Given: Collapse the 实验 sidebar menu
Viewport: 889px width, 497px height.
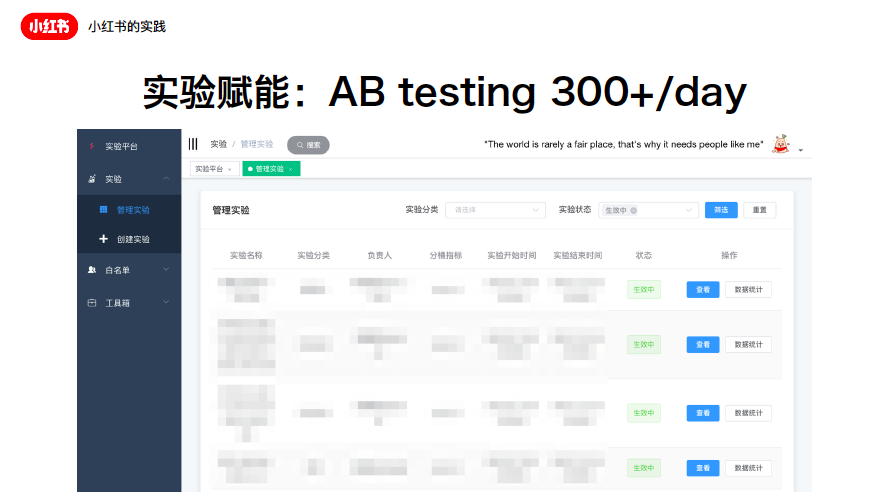Looking at the screenshot, I should pos(166,179).
